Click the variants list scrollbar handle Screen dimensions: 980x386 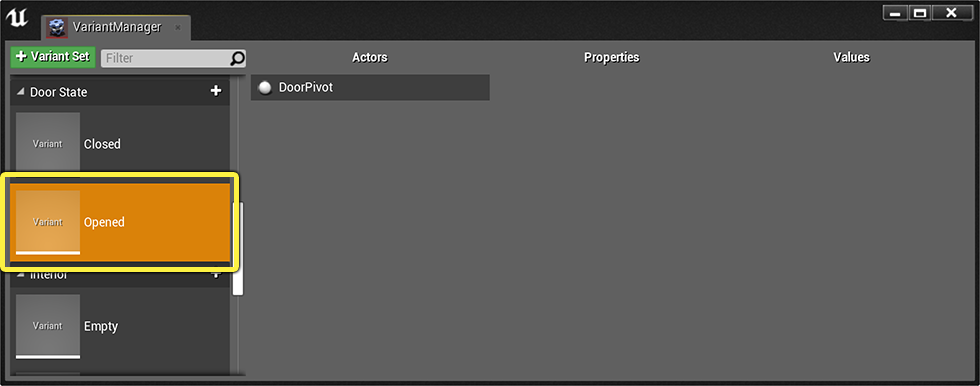pyautogui.click(x=238, y=249)
